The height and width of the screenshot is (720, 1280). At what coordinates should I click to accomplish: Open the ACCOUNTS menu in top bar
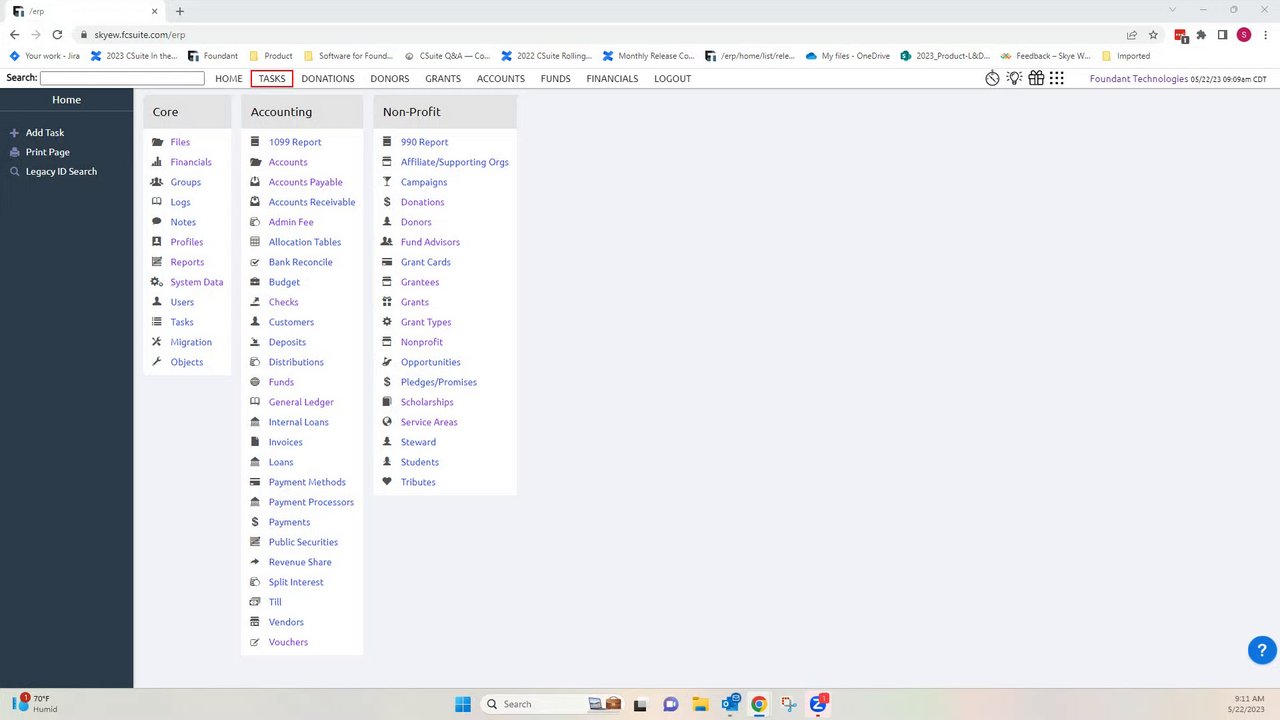click(501, 79)
